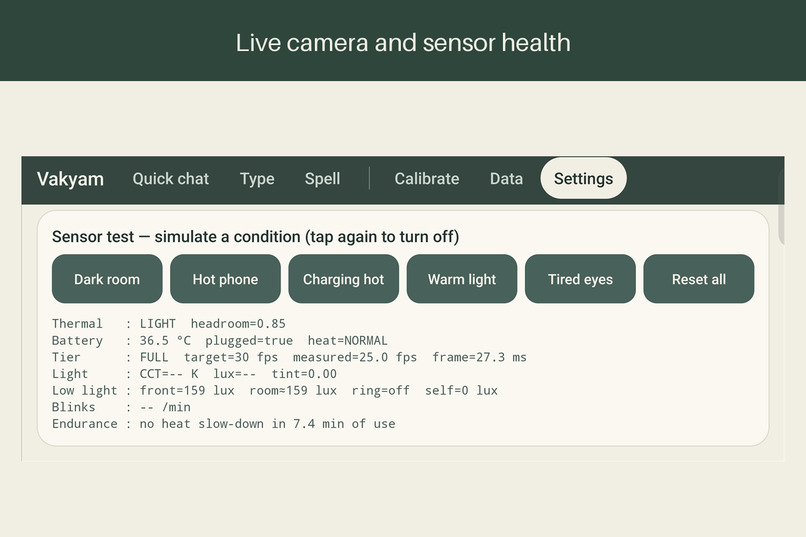Toggle the Hot phone simulation

click(225, 279)
